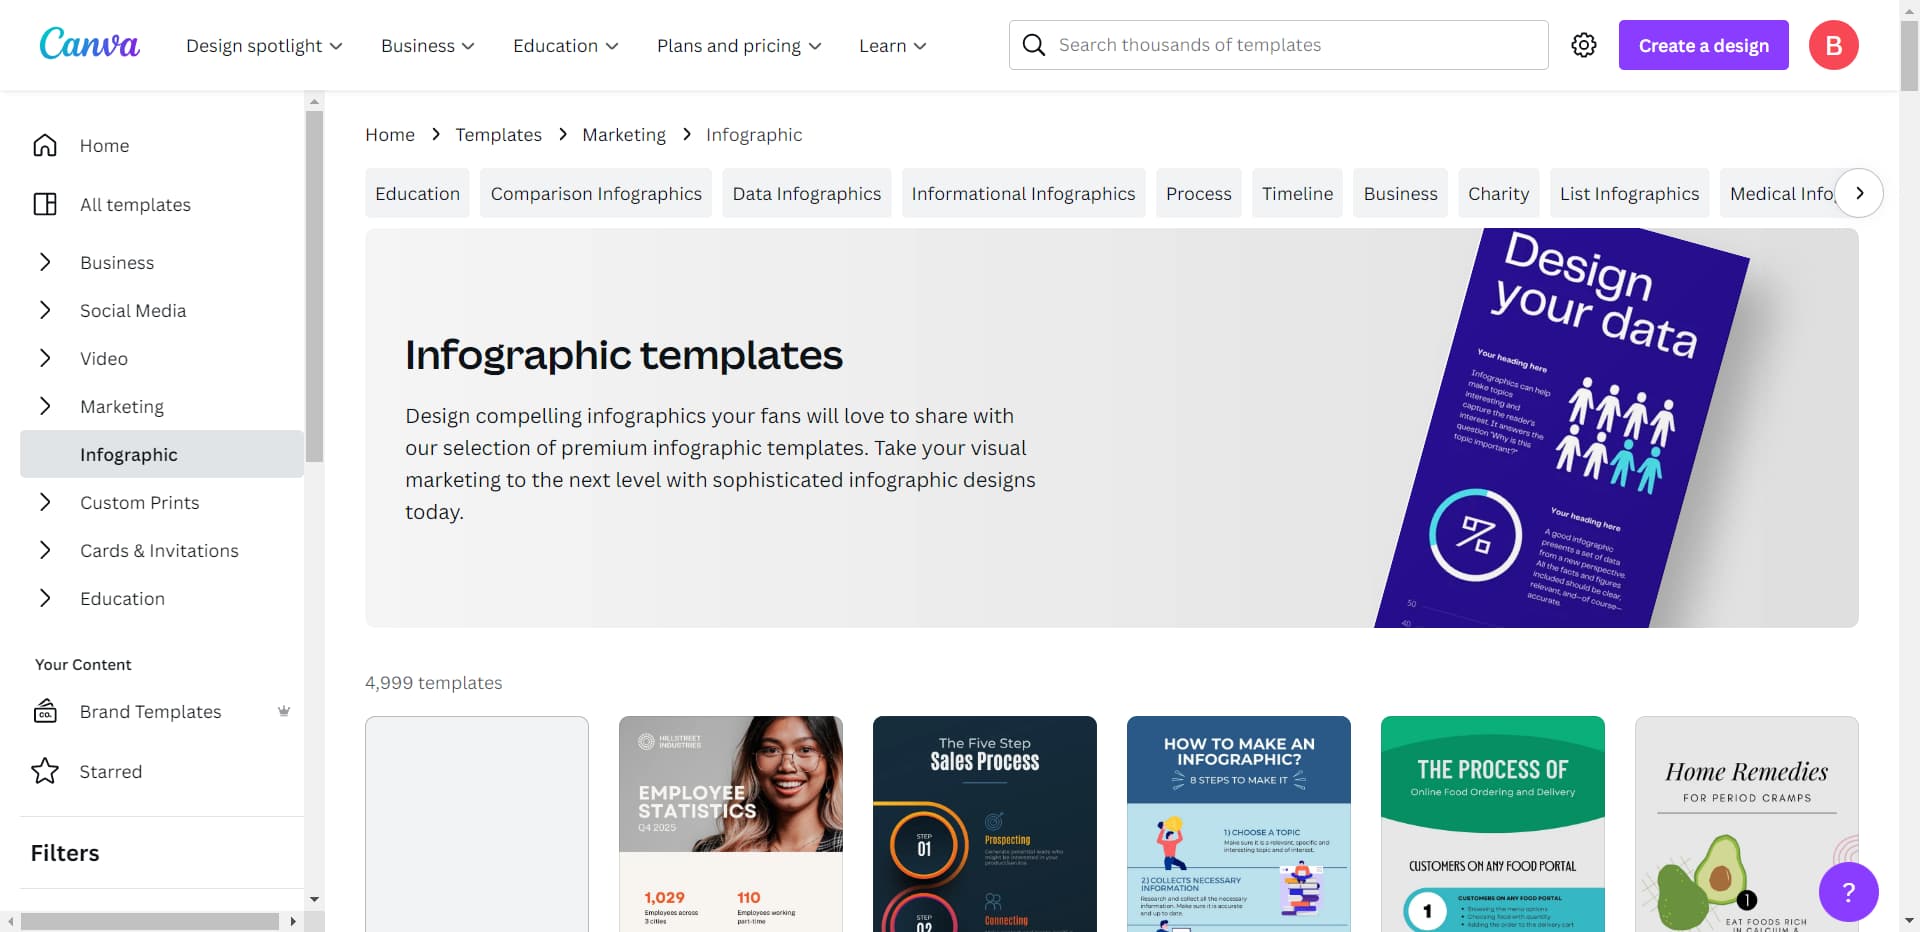The height and width of the screenshot is (932, 1920).
Task: Open the Brand Templates section
Action: coord(150,711)
